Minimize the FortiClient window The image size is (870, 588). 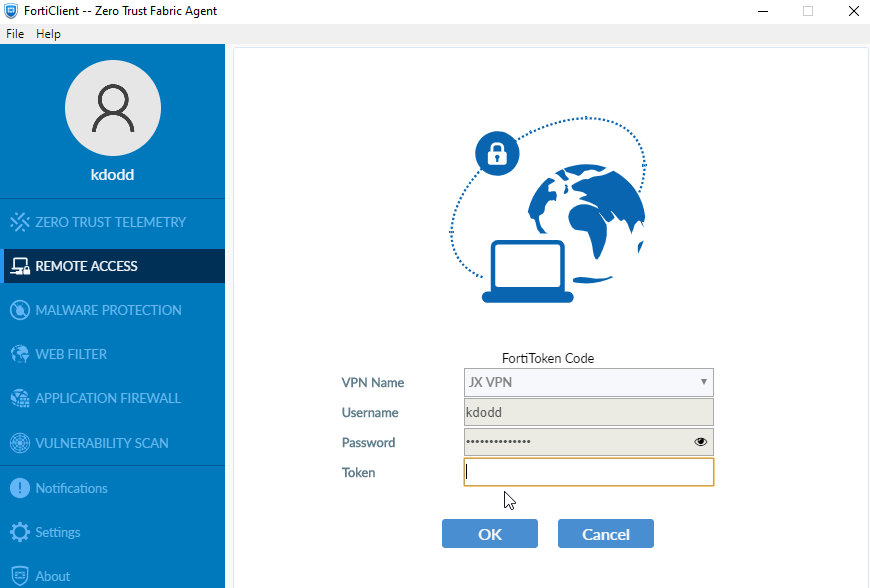763,11
